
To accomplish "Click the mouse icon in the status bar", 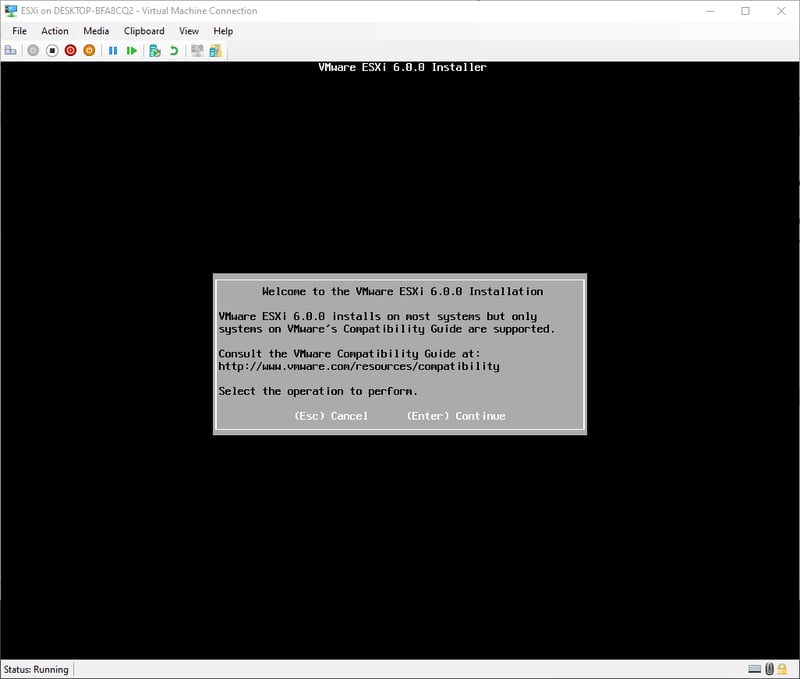I will tap(769, 669).
